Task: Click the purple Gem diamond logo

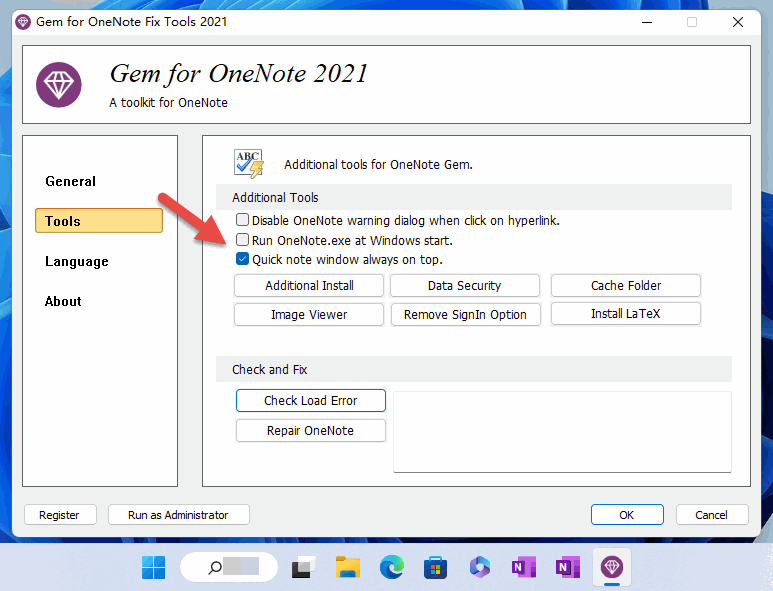Action: click(x=59, y=85)
